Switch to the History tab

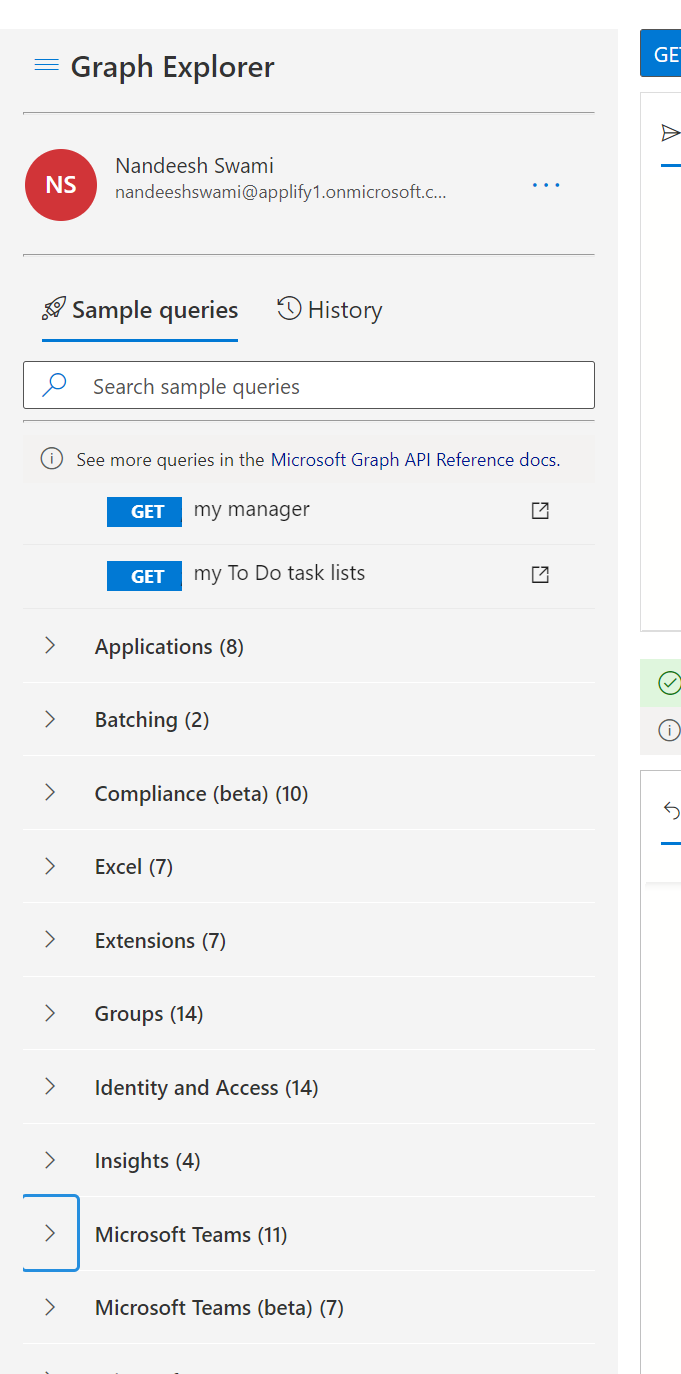pyautogui.click(x=330, y=310)
